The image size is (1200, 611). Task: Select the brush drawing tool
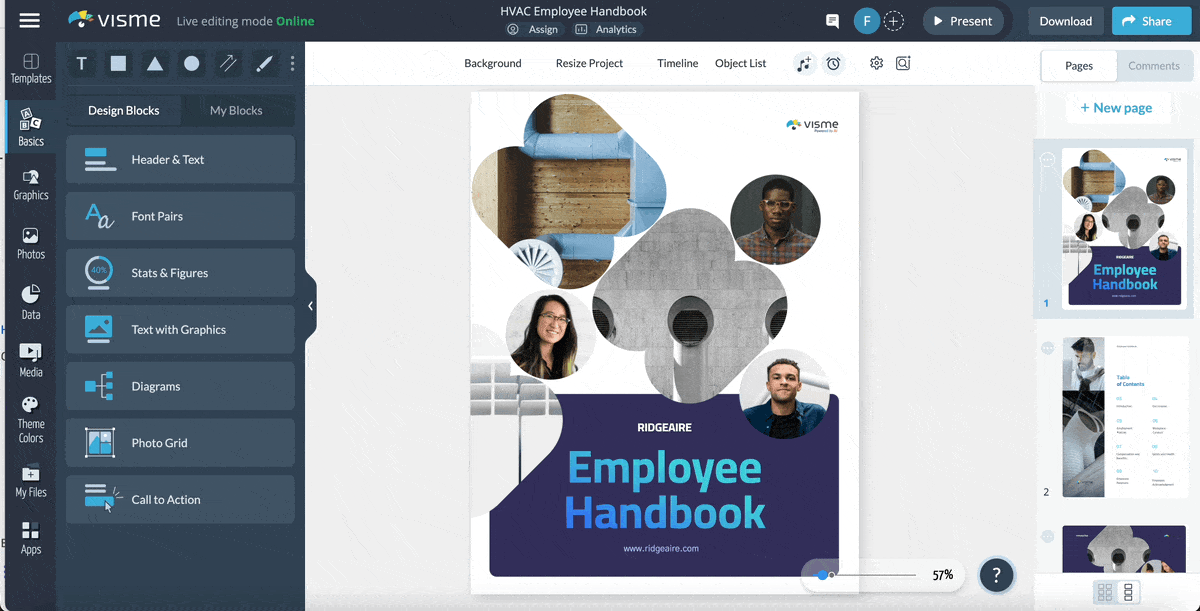pos(264,63)
